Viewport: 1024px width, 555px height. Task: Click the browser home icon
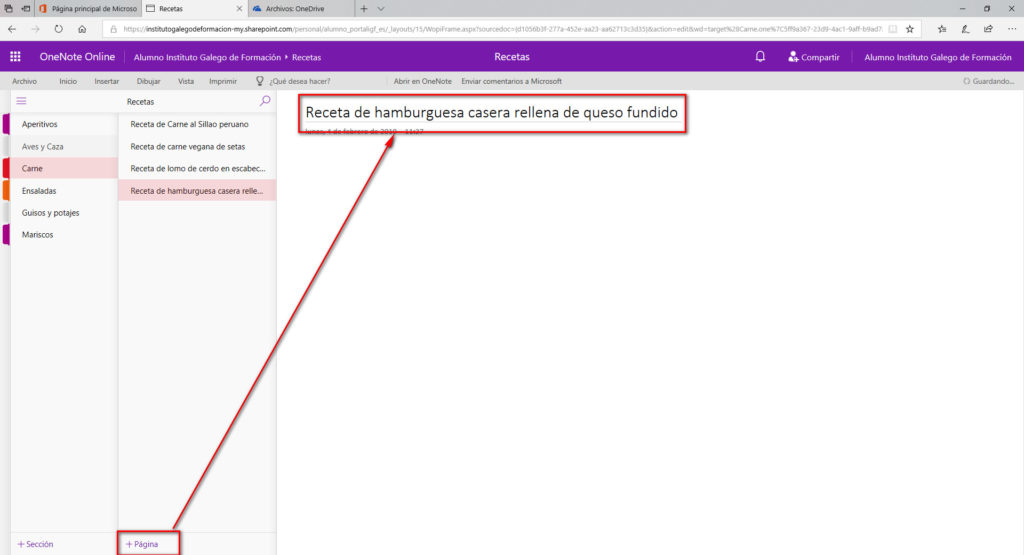pyautogui.click(x=82, y=29)
